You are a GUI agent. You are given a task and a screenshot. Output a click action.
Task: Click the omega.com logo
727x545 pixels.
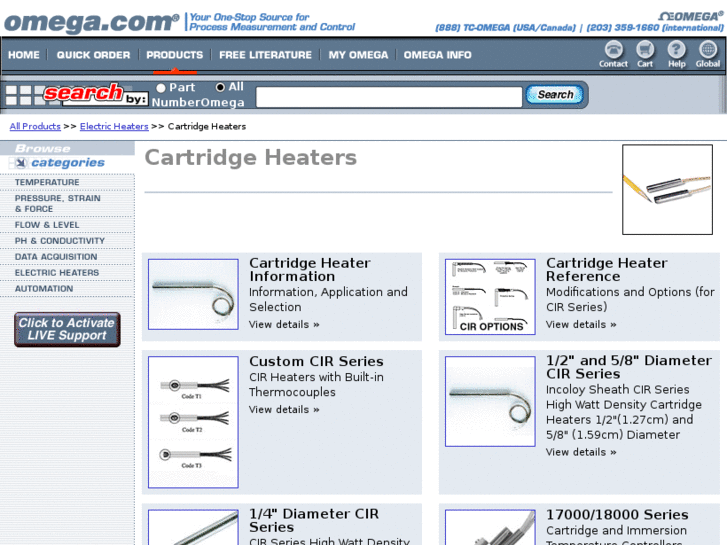pos(92,22)
